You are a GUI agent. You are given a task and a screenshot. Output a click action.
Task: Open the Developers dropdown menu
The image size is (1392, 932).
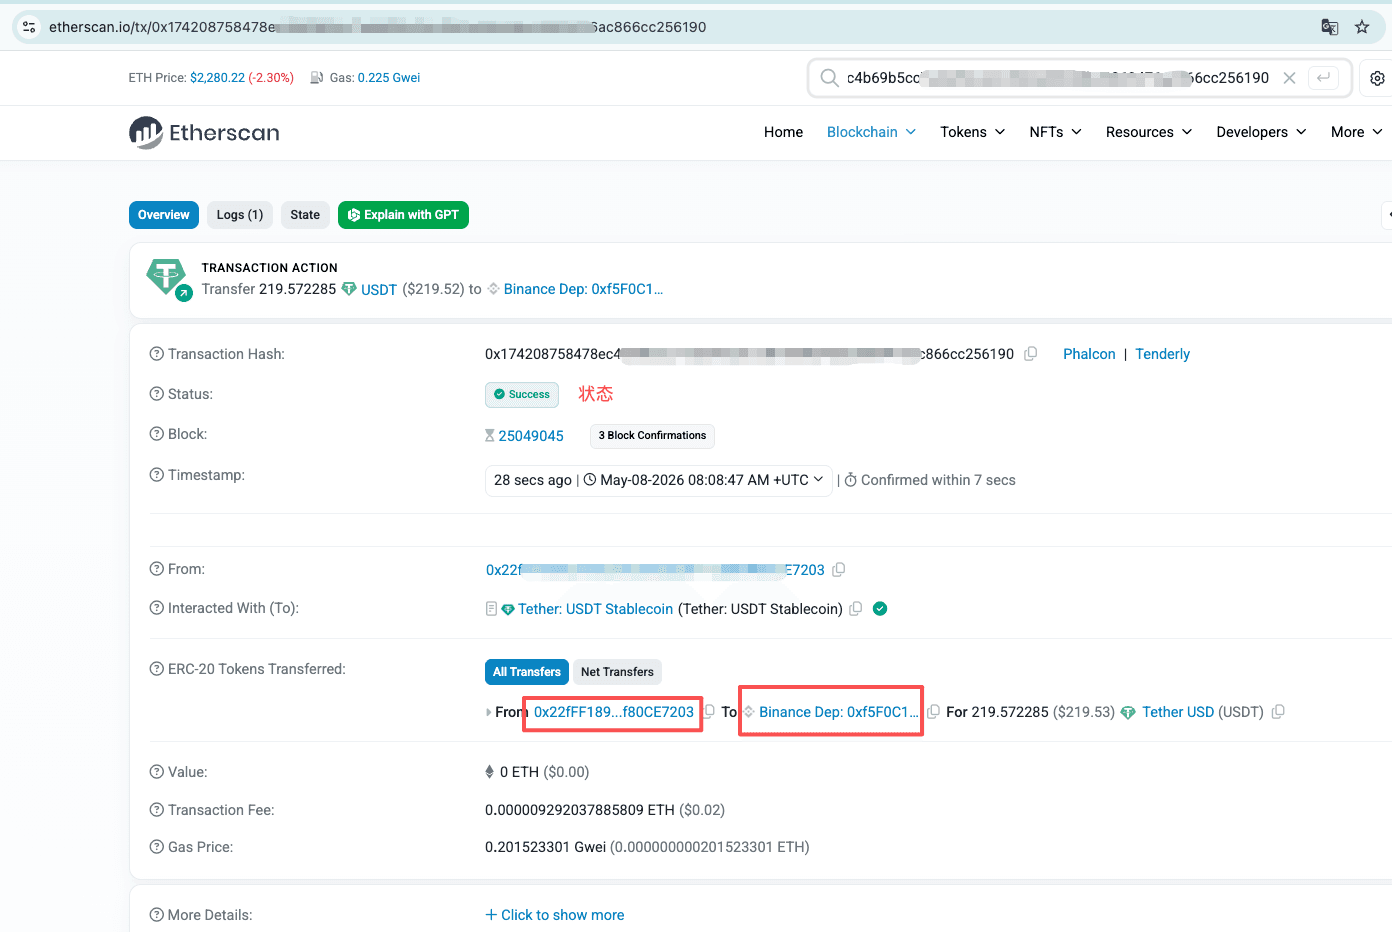coord(1261,132)
